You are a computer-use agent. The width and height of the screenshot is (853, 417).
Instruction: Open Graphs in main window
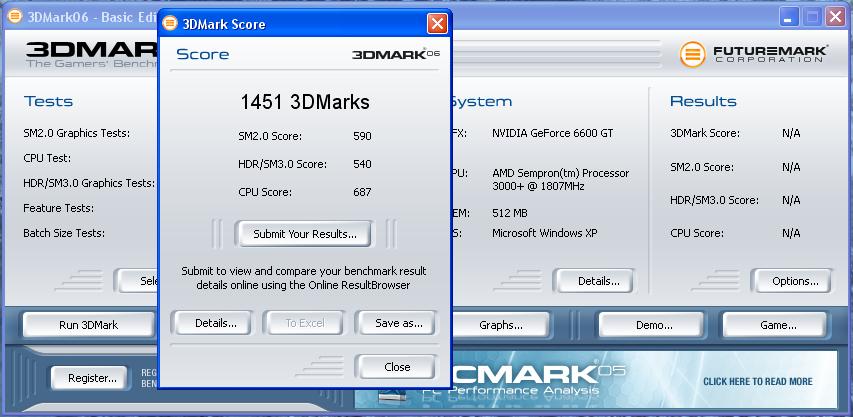pos(500,325)
